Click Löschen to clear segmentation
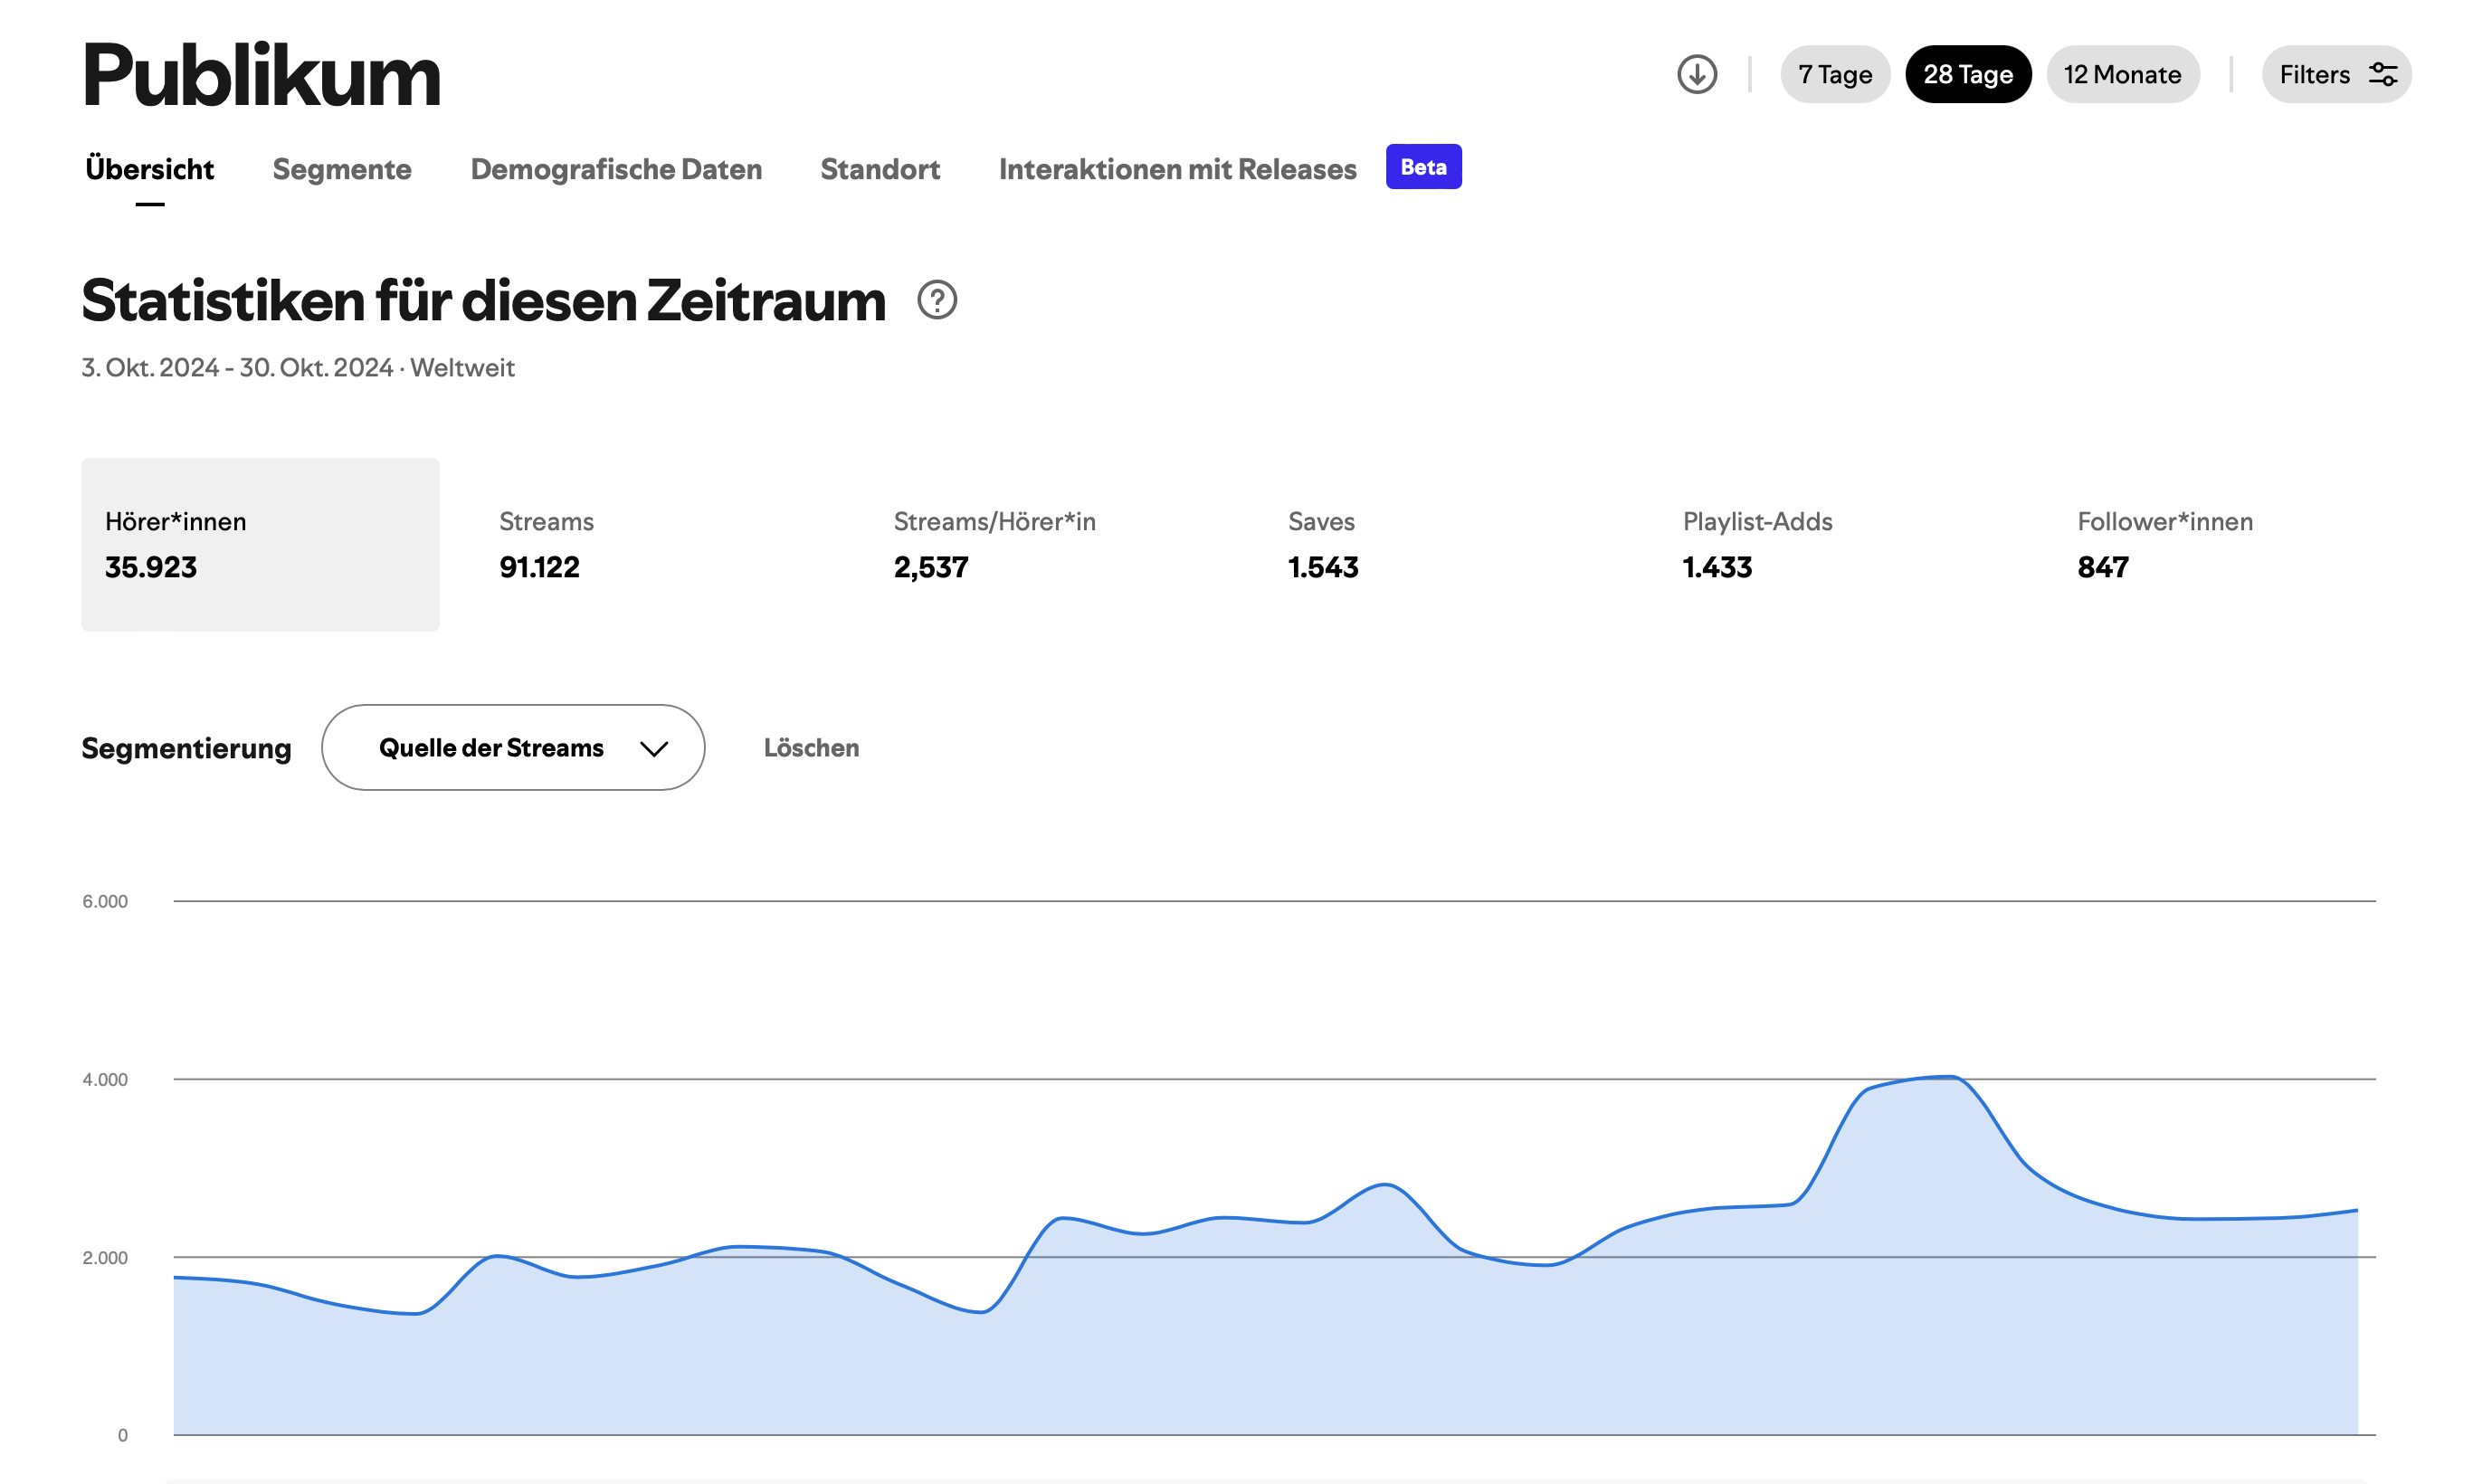 811,748
